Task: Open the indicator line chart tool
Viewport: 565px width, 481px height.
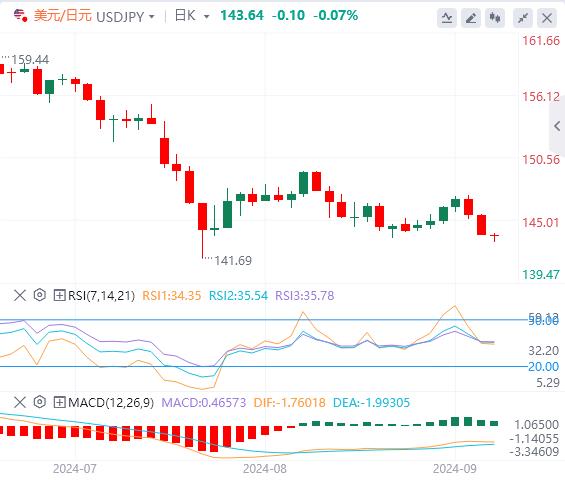Action: click(447, 18)
